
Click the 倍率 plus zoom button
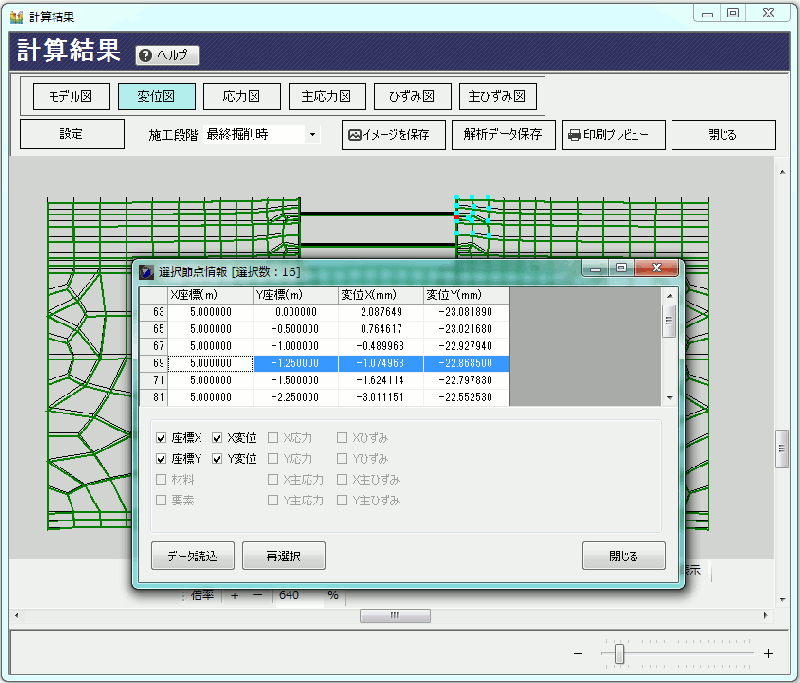(235, 595)
